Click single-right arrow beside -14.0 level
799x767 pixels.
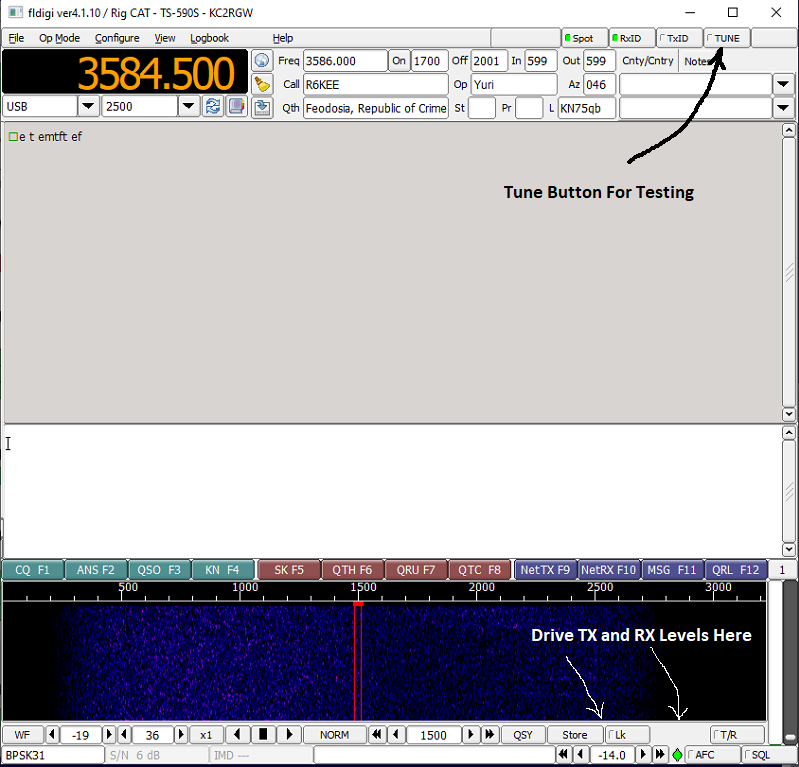[x=643, y=754]
